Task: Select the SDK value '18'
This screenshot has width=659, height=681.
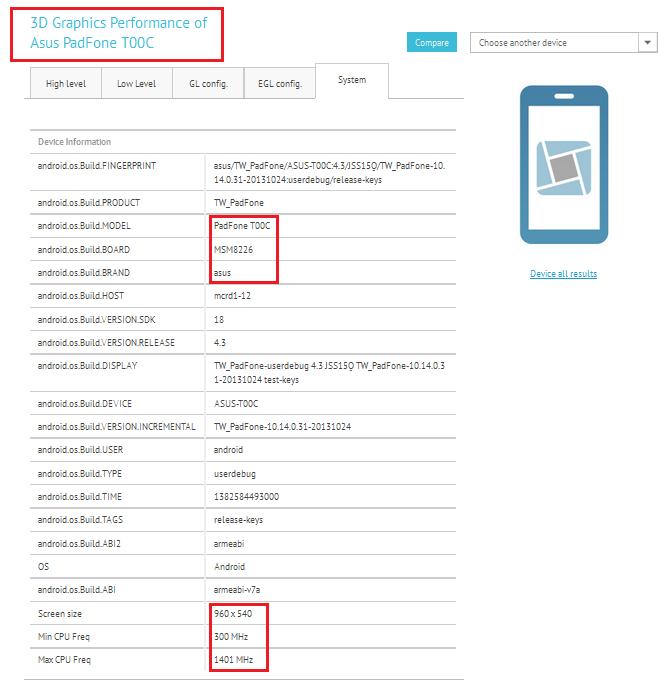Action: [x=219, y=319]
